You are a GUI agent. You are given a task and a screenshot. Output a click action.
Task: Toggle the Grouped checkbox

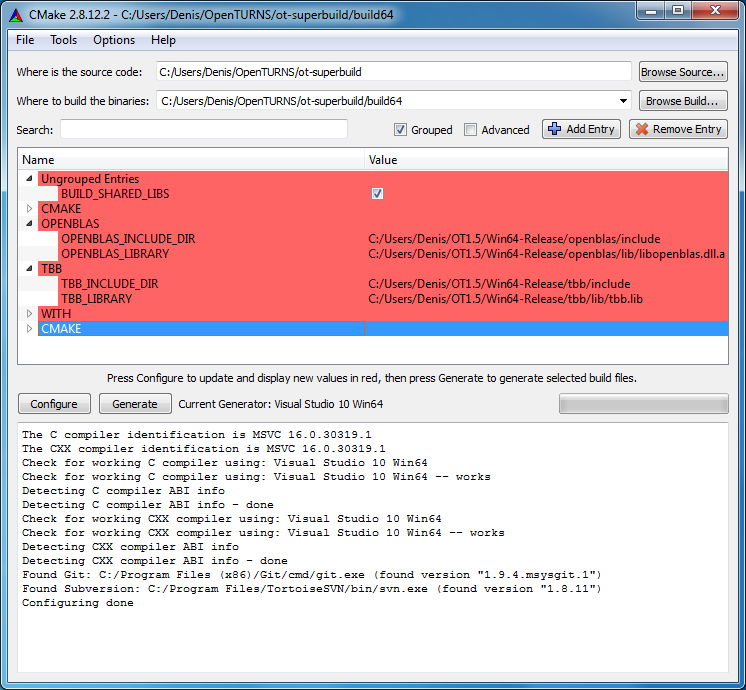pos(400,129)
